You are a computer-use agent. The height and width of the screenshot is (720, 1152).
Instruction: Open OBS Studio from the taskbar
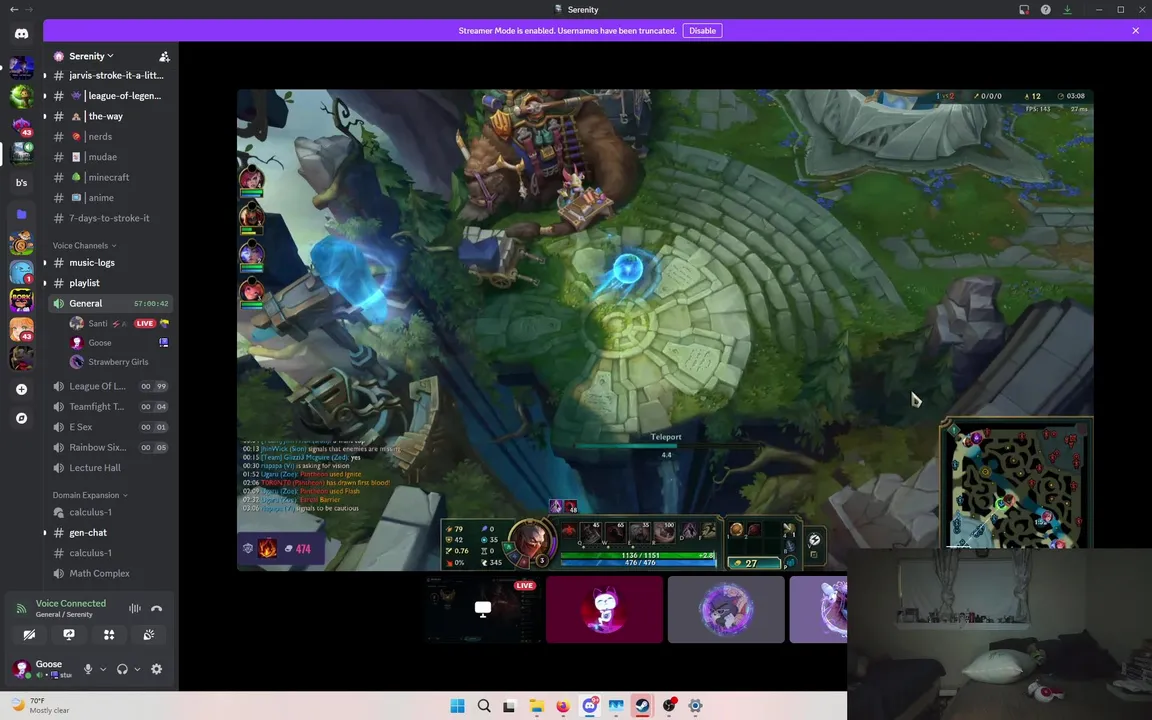coord(669,706)
